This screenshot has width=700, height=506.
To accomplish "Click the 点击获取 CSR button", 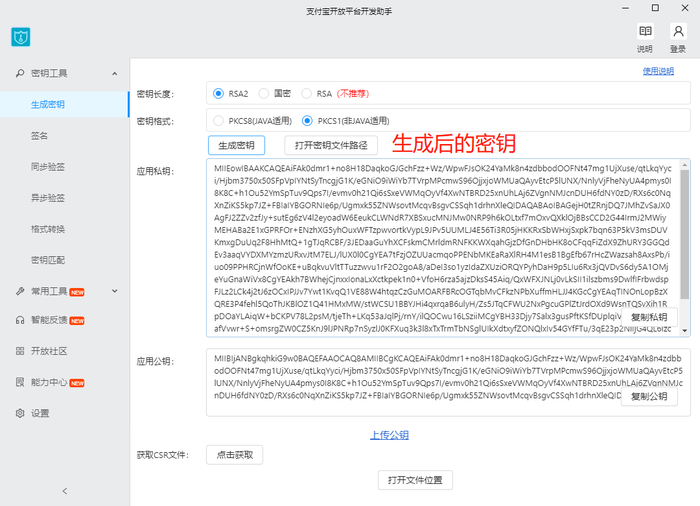I will 235,455.
